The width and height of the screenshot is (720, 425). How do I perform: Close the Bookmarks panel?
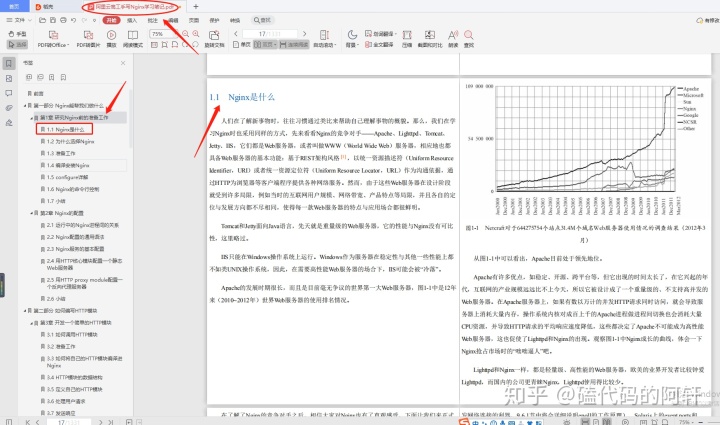[x=123, y=63]
